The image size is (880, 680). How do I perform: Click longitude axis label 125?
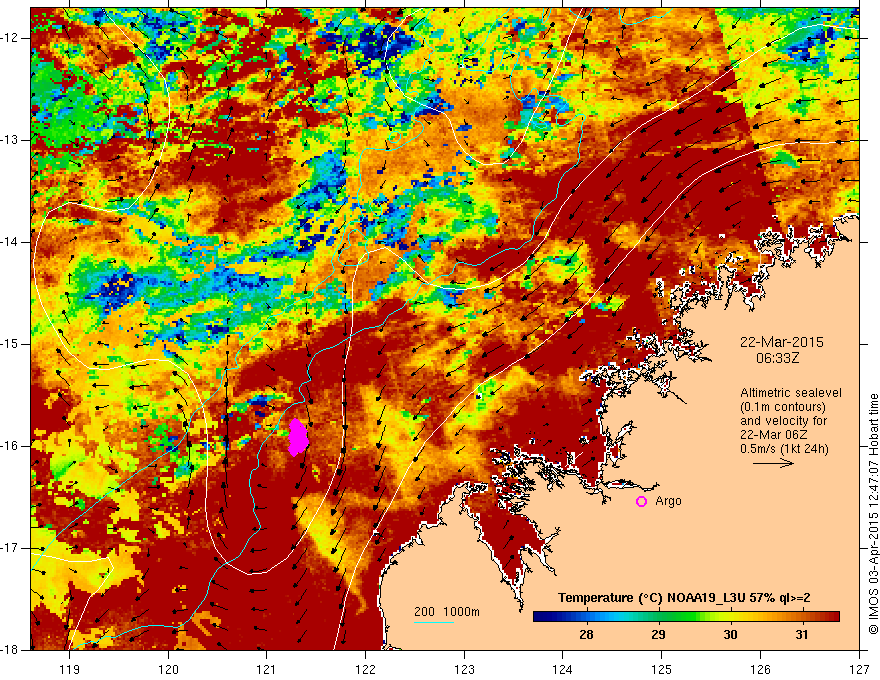pos(662,669)
